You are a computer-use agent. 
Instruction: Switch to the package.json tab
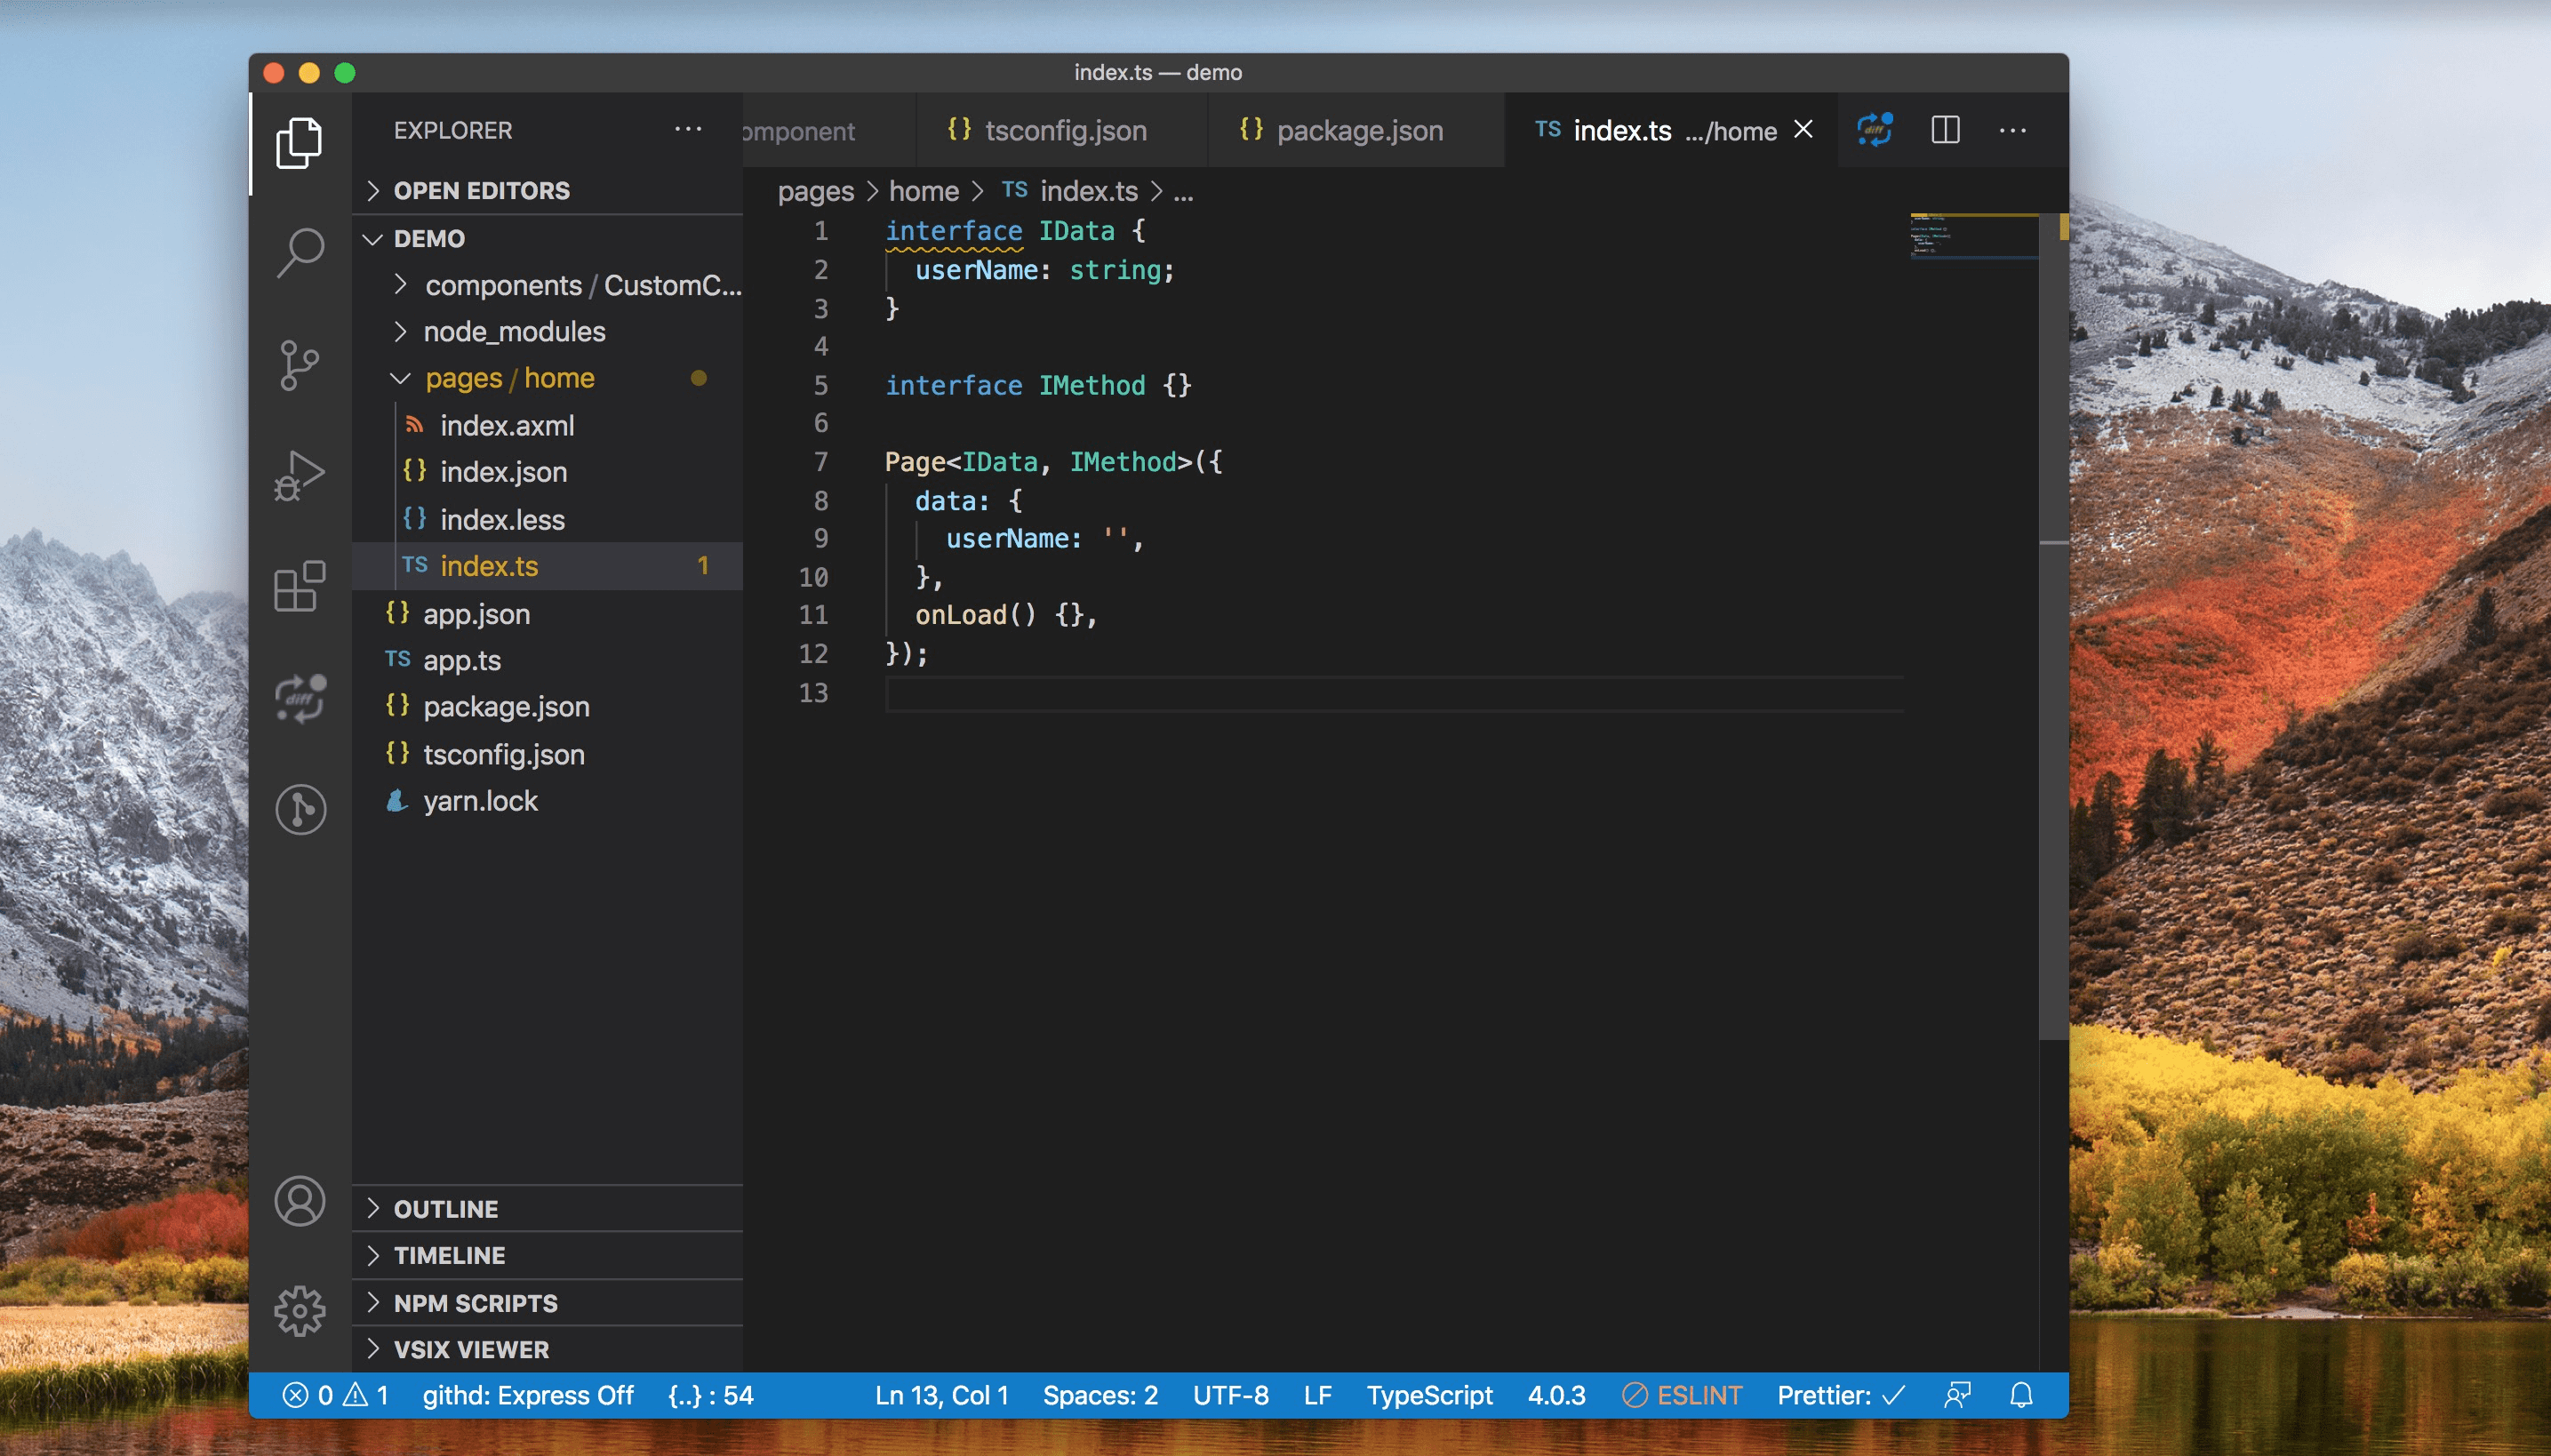[x=1356, y=130]
